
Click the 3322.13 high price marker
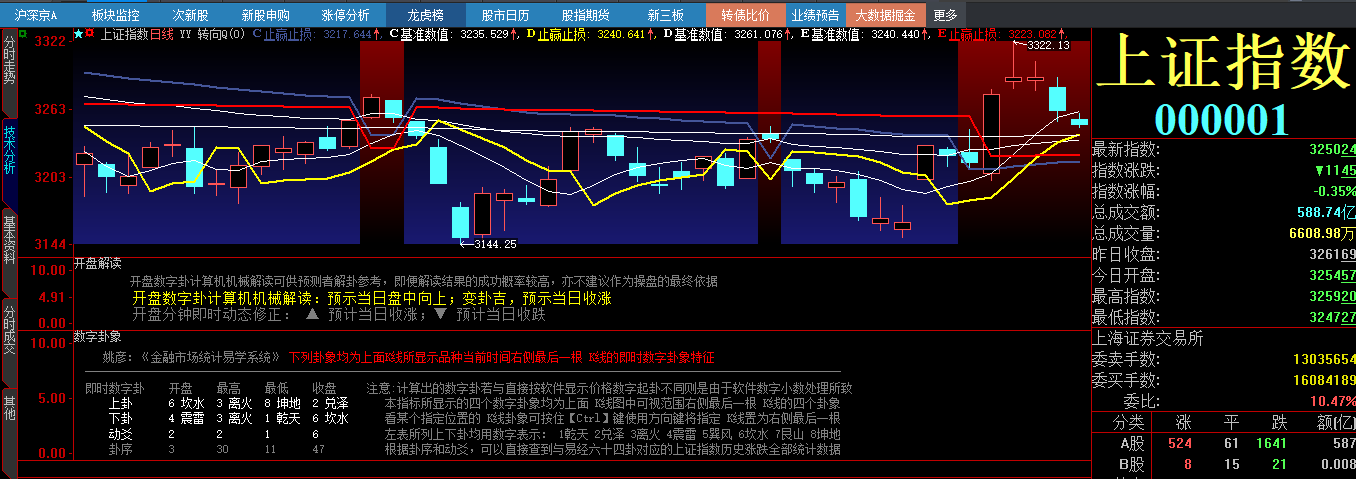tap(1048, 45)
